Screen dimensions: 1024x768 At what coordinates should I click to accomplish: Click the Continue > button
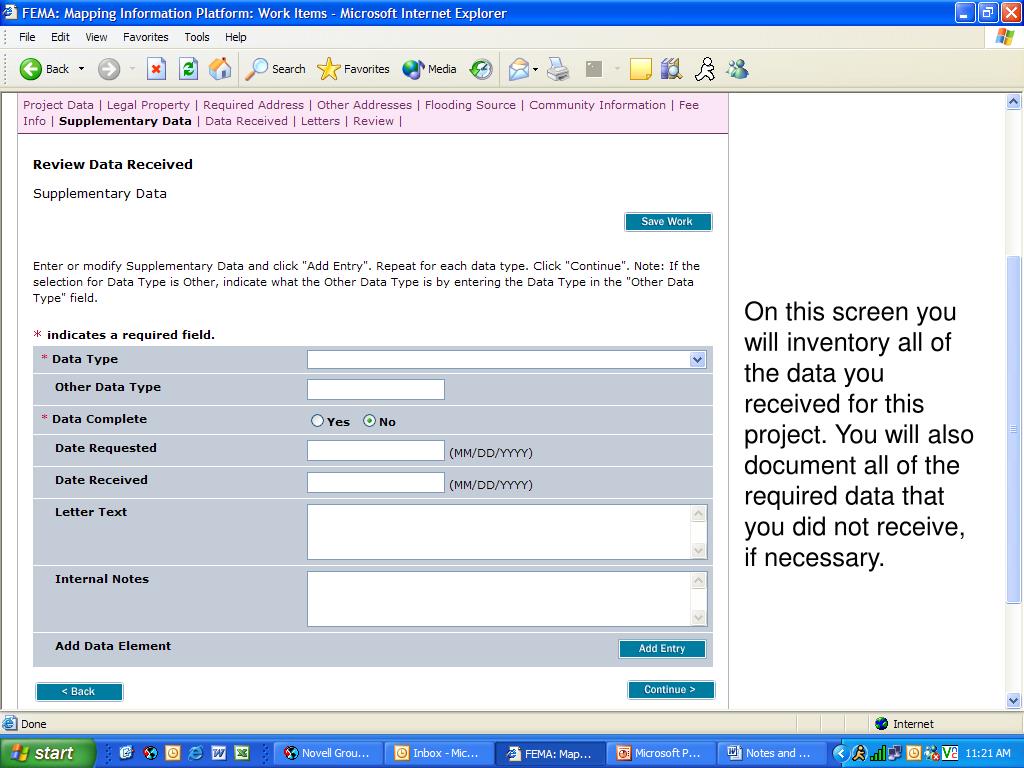point(671,690)
